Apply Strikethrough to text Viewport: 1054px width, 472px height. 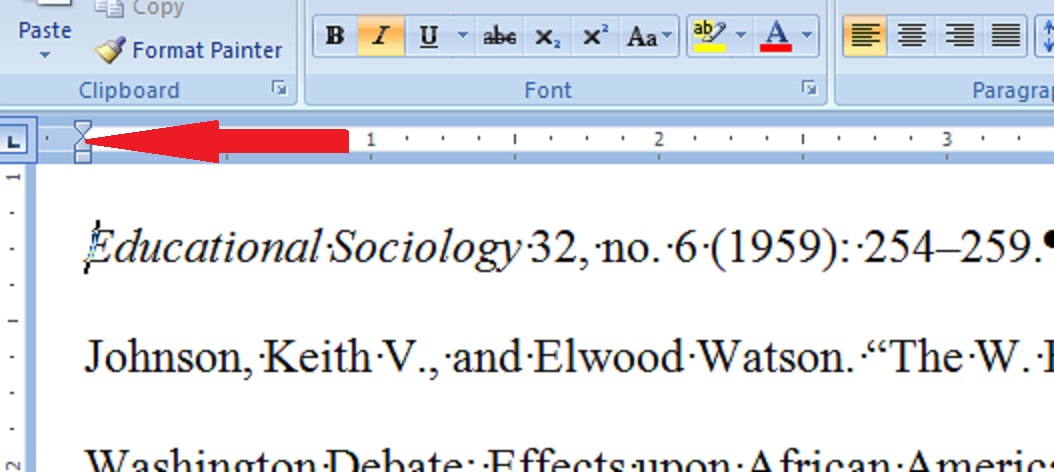(x=499, y=36)
